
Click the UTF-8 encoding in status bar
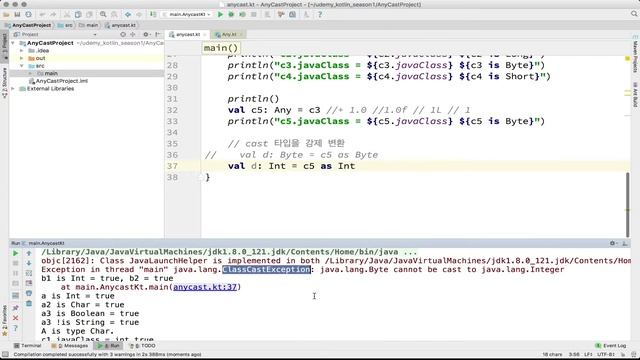point(606,354)
